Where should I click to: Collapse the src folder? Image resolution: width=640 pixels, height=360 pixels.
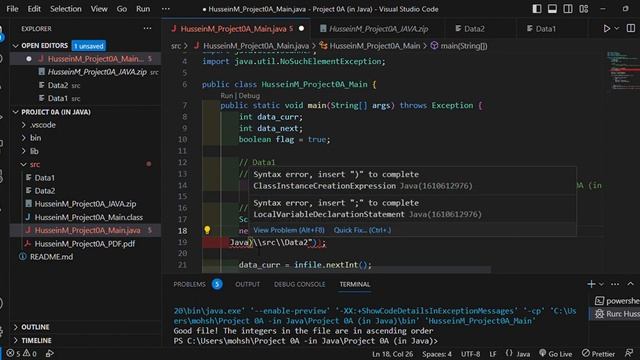[x=35, y=164]
